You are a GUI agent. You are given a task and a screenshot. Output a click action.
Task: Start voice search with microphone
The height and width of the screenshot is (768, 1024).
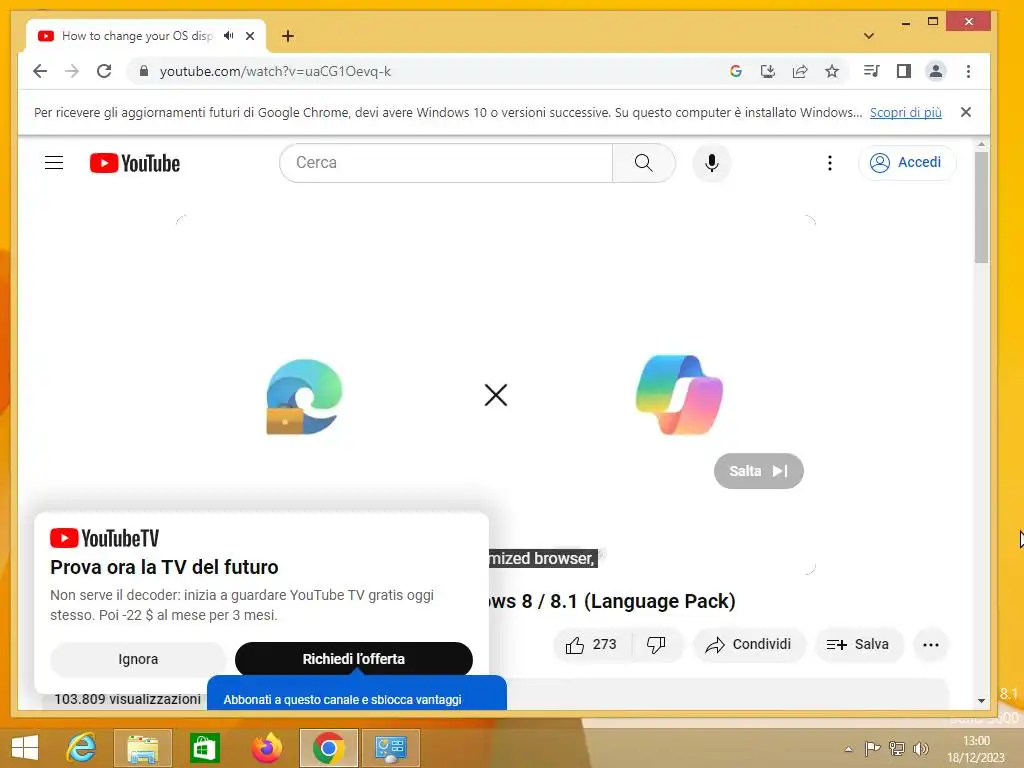712,163
